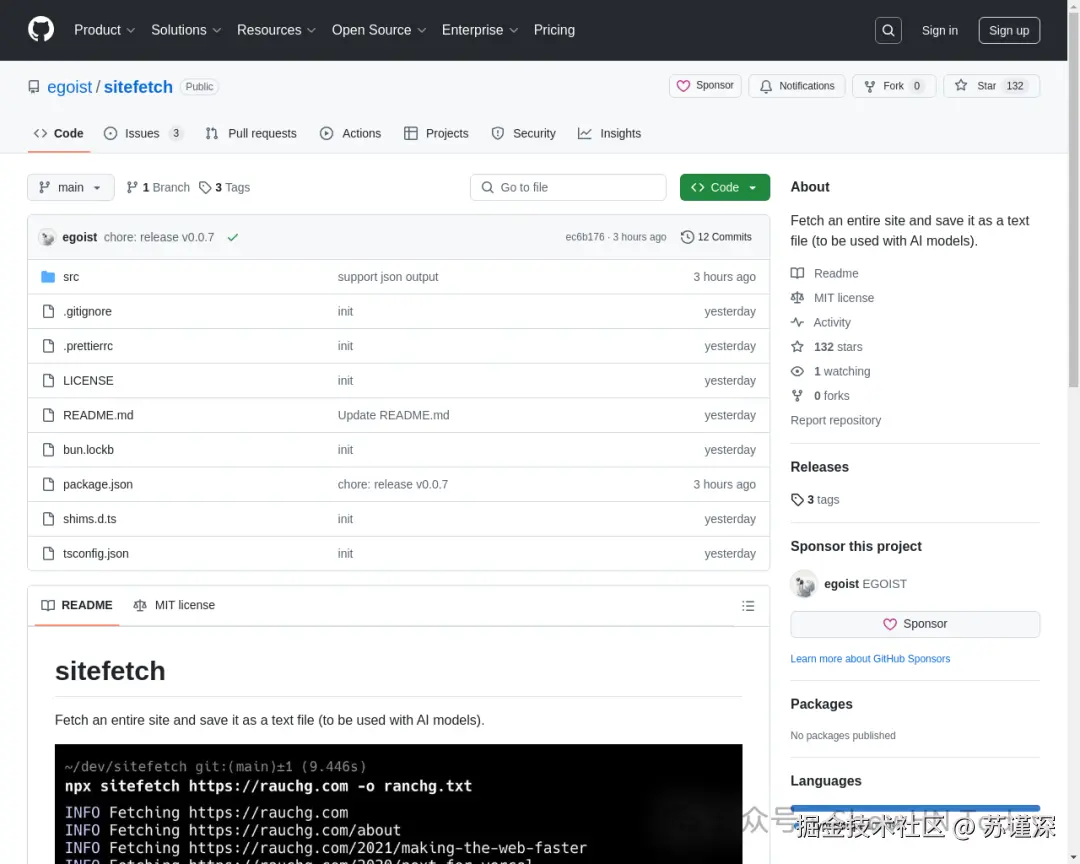Click the package.json file icon
Viewport: 1080px width, 864px height.
click(x=48, y=484)
